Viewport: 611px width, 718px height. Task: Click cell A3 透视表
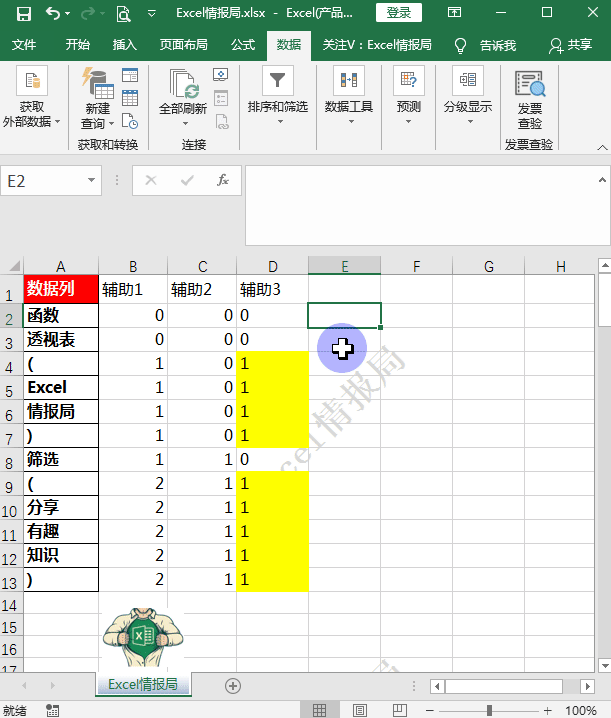coord(61,339)
